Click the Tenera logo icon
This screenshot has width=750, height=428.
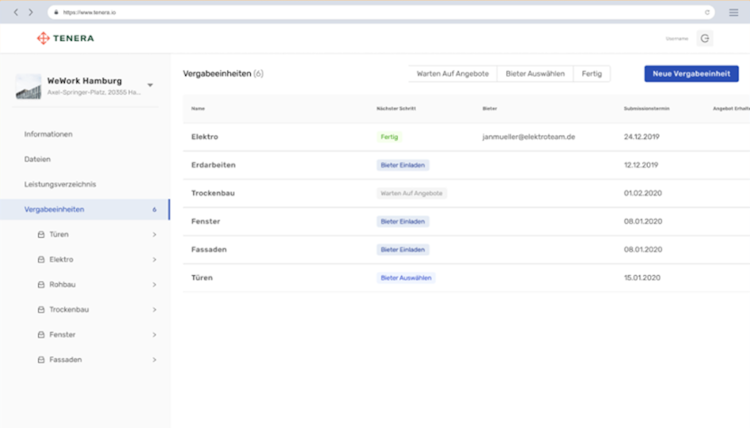click(43, 38)
